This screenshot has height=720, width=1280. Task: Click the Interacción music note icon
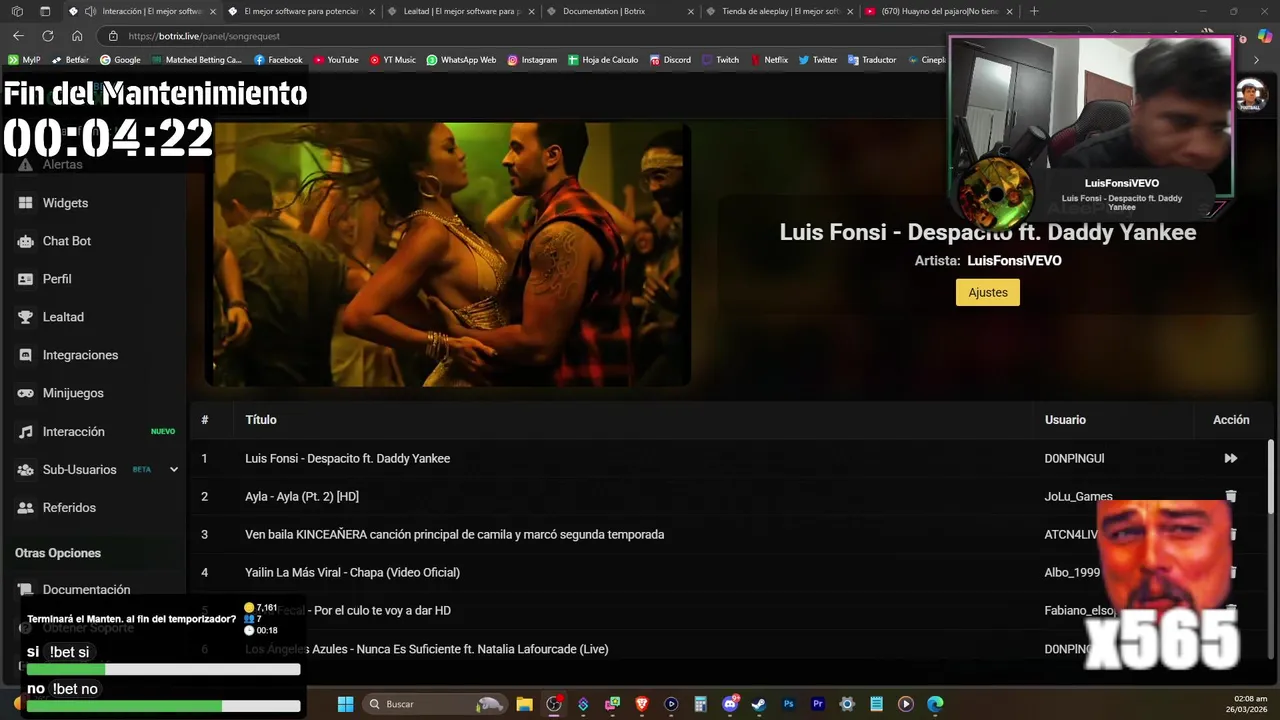[25, 431]
